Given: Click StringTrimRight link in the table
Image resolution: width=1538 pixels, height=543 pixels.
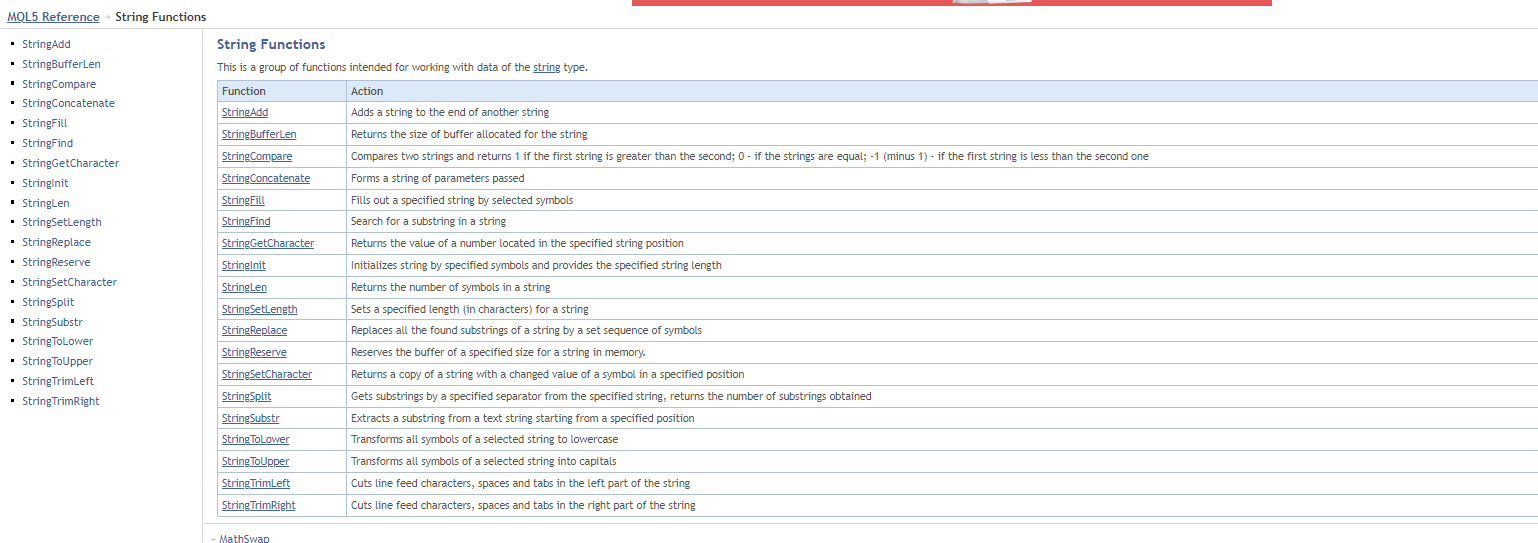Looking at the screenshot, I should pyautogui.click(x=259, y=505).
